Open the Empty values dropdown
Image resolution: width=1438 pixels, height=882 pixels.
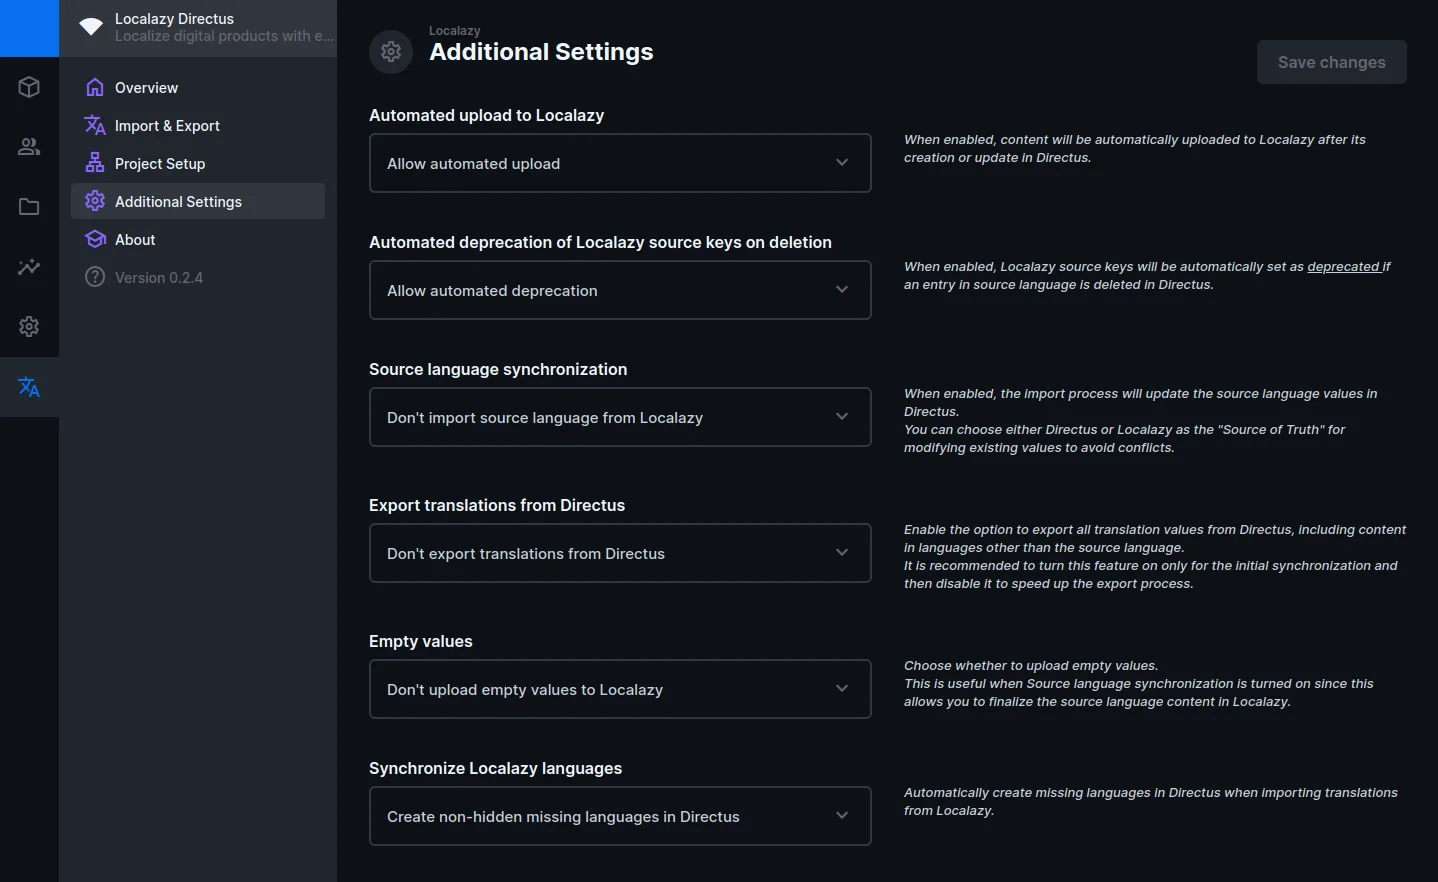[x=620, y=689]
